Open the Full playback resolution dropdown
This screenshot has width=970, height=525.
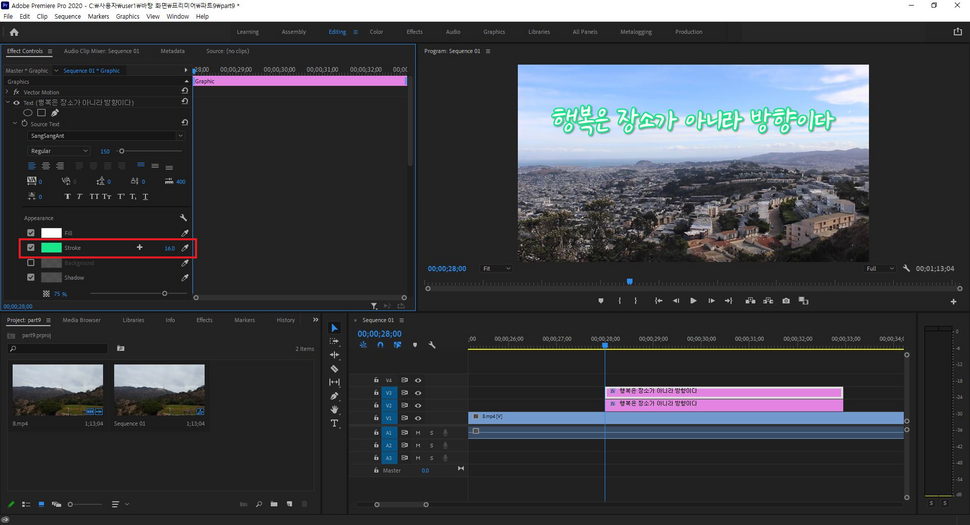(x=879, y=268)
